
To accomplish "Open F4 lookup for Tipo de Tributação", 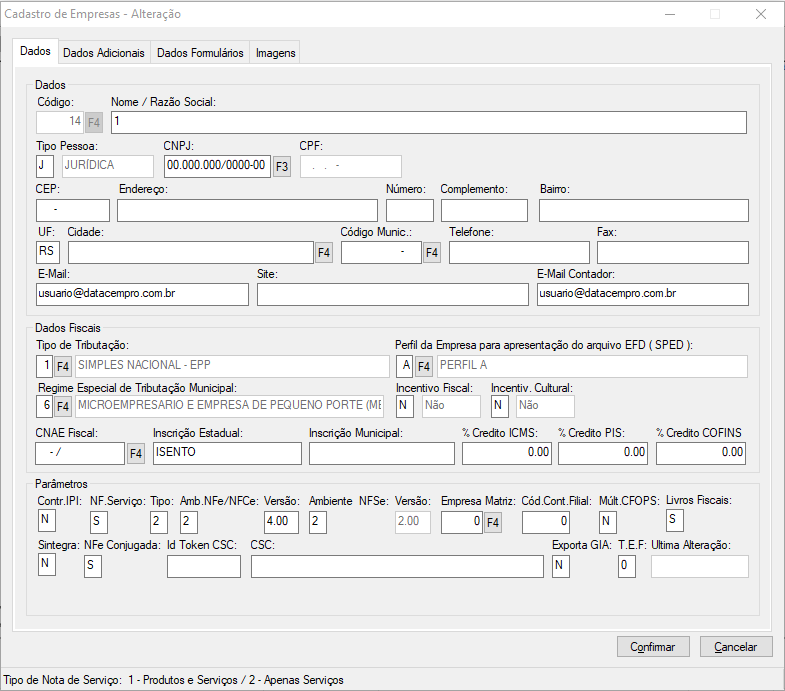I will click(63, 367).
